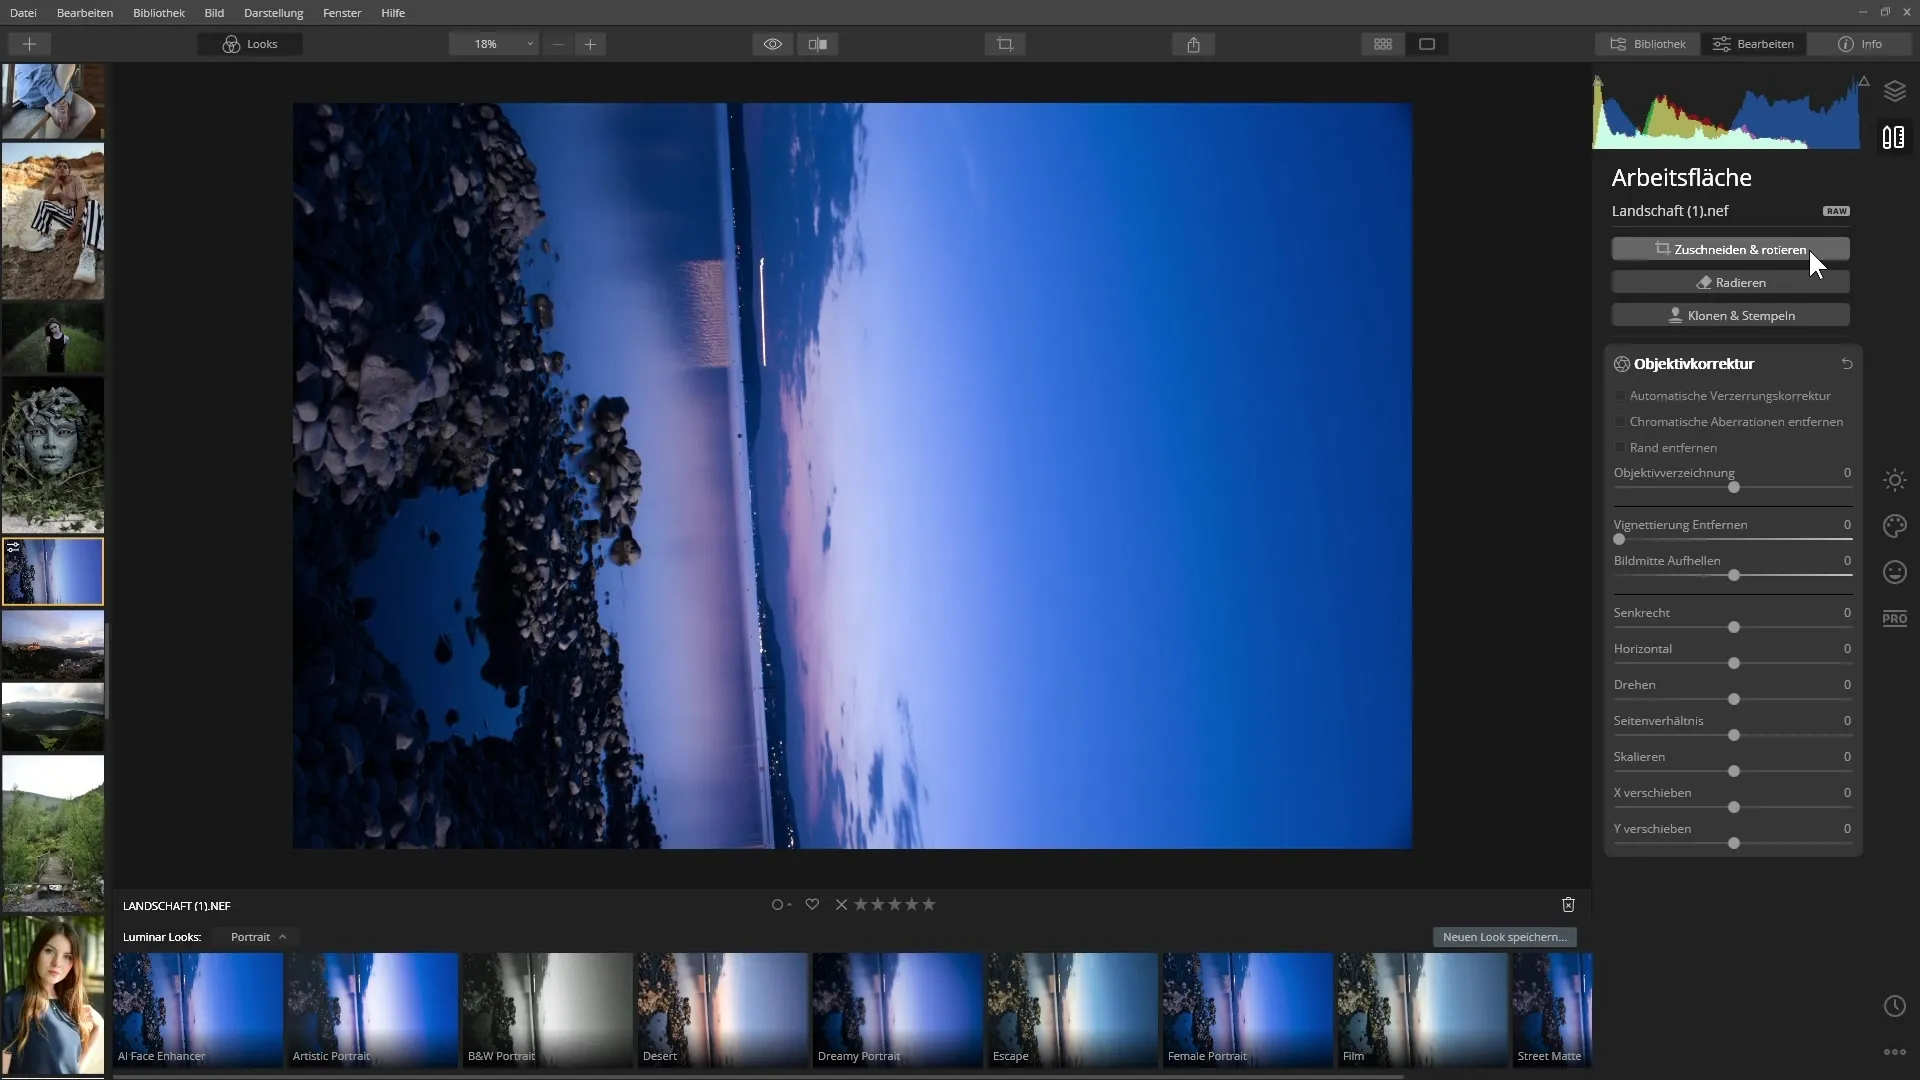
Task: Toggle the eye preview original button
Action: [773, 44]
